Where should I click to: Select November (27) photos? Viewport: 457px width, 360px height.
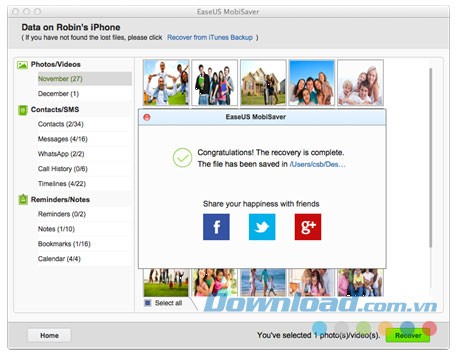tap(85, 79)
